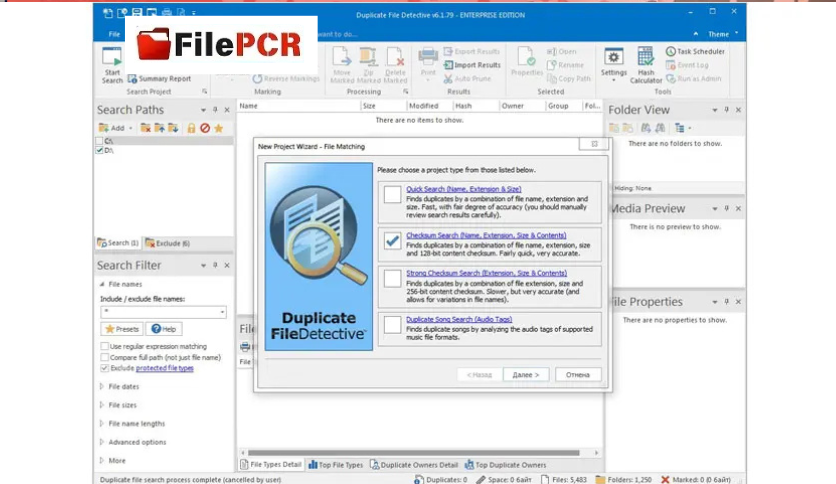Open the File menu tab
This screenshot has height=484, width=836.
(115, 34)
